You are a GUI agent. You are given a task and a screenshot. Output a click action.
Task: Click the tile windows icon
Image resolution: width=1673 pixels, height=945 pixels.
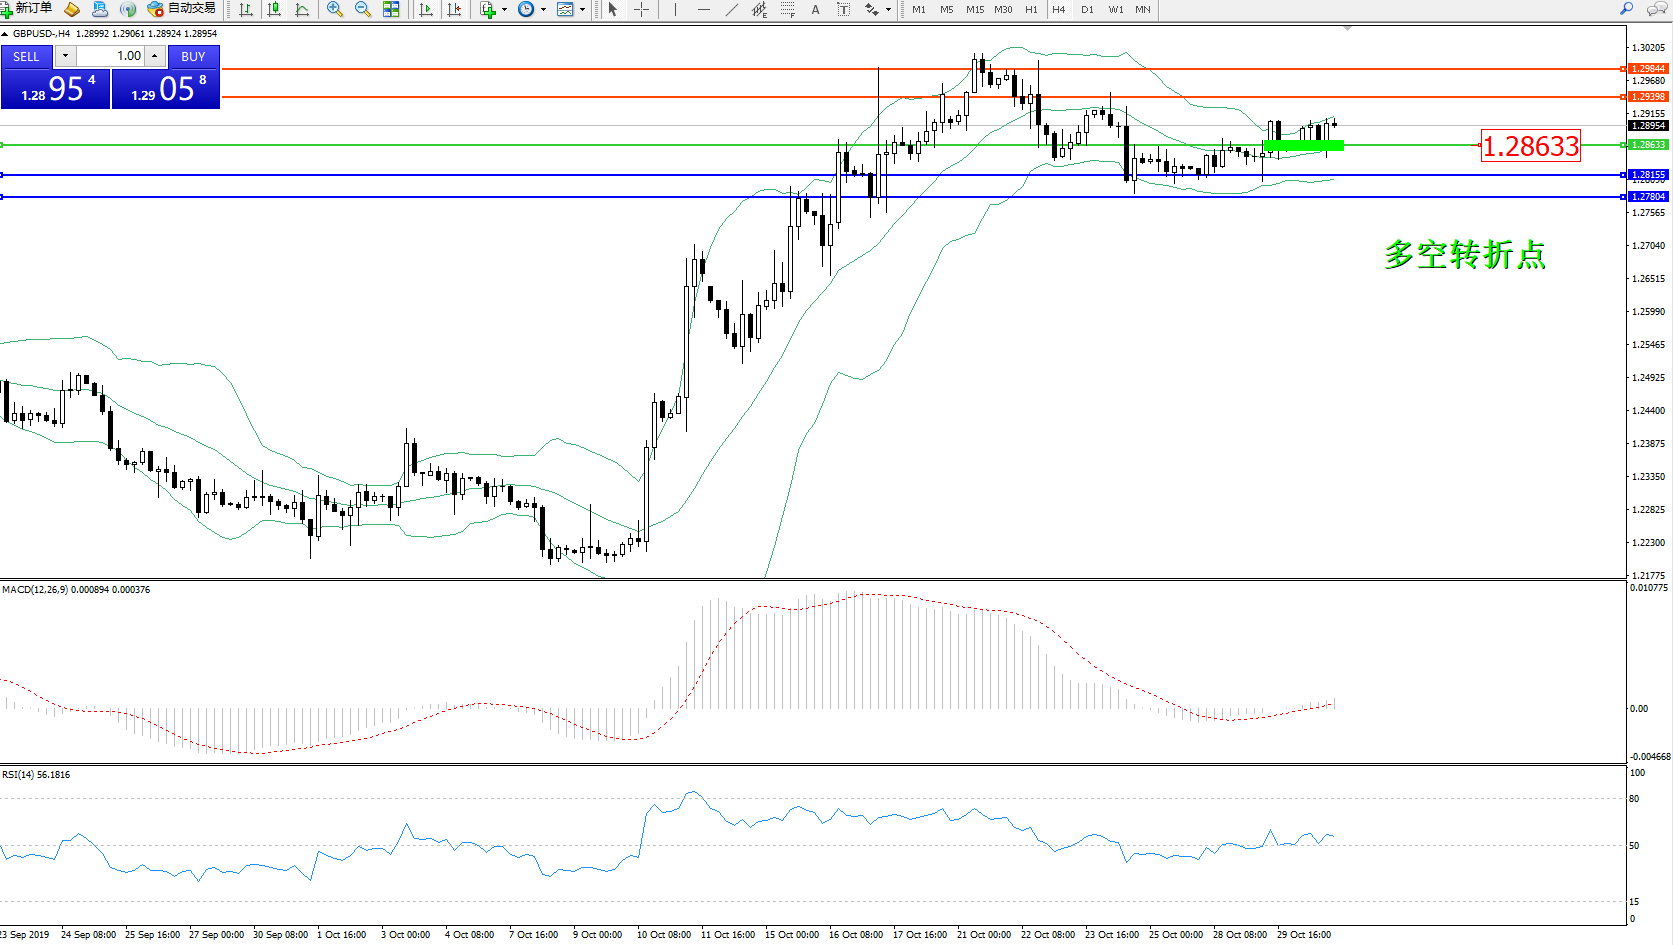tap(391, 9)
